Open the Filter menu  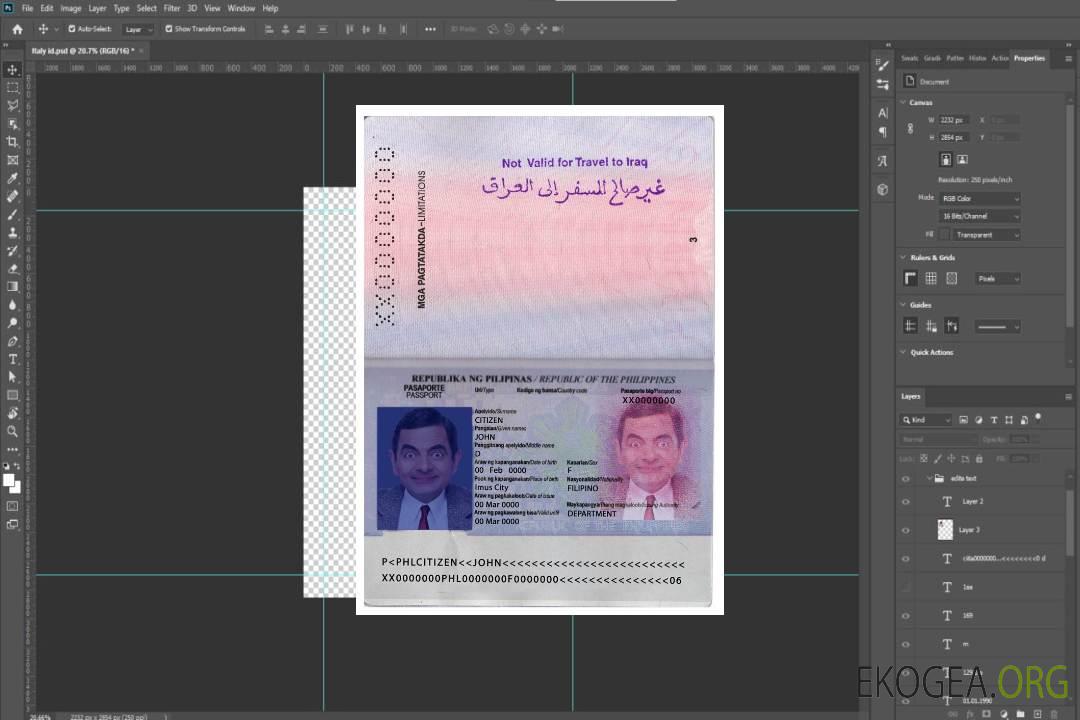(x=172, y=8)
